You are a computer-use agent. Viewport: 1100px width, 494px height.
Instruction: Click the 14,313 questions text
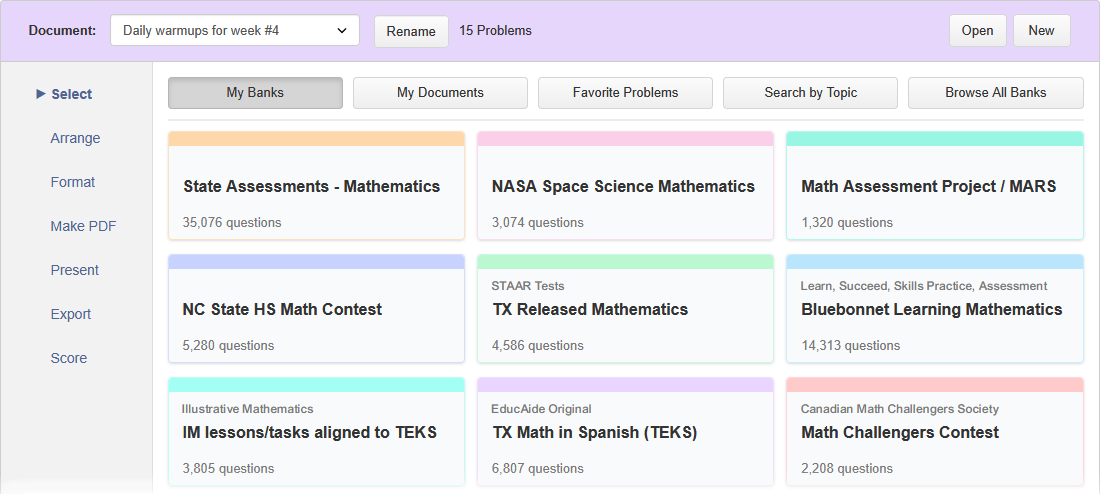850,345
